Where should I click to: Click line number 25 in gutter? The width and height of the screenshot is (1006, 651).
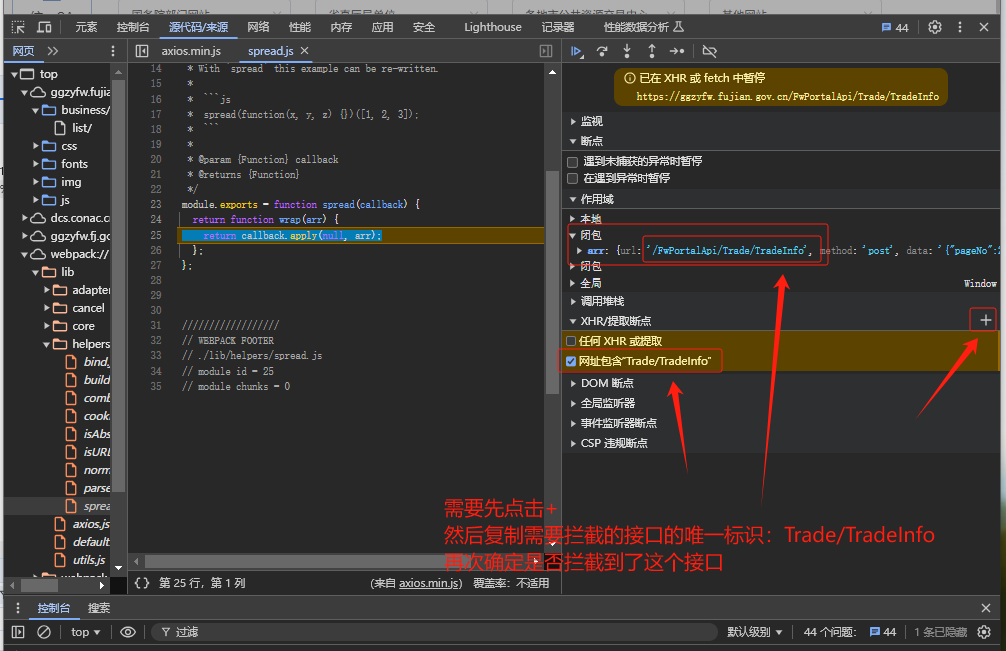[x=156, y=235]
